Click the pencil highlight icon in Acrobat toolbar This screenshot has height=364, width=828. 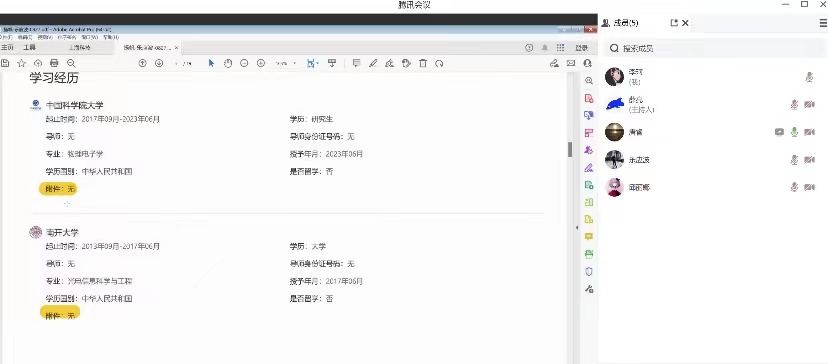(373, 63)
